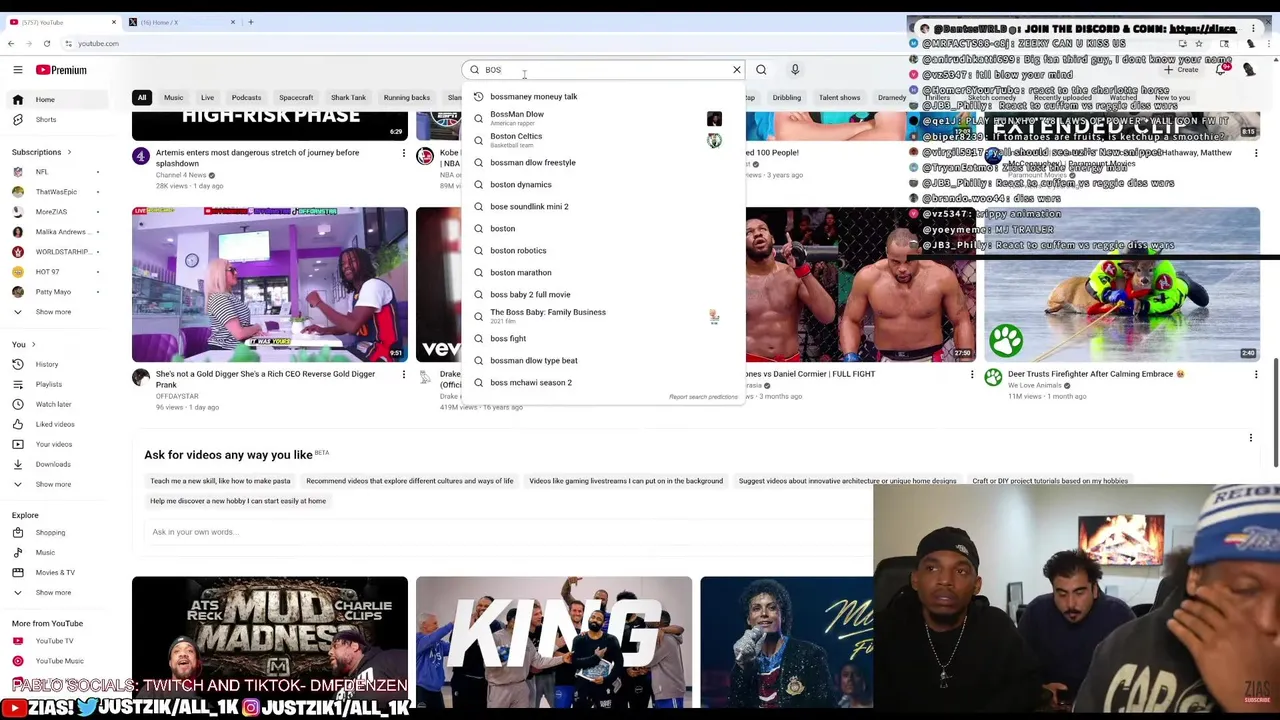Choose suggestion 'boss mchawi season 2'
The image size is (1280, 720).
click(x=603, y=383)
